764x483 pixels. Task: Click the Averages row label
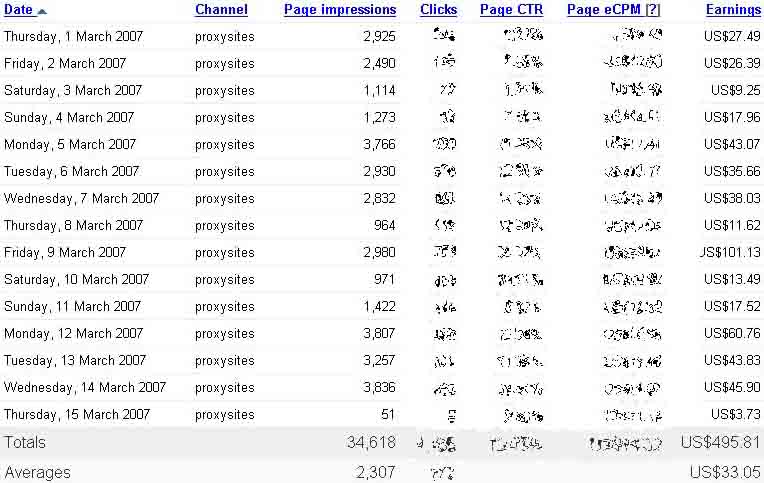click(37, 472)
